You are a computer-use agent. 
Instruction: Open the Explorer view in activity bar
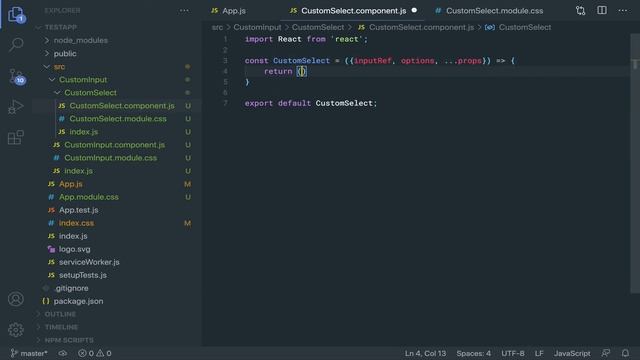click(x=16, y=14)
